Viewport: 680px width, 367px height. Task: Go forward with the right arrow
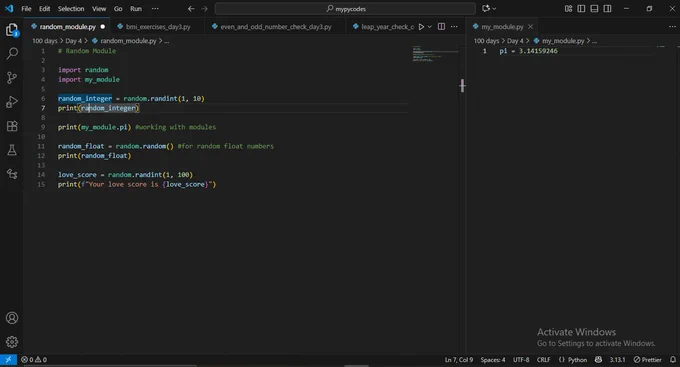tap(204, 8)
